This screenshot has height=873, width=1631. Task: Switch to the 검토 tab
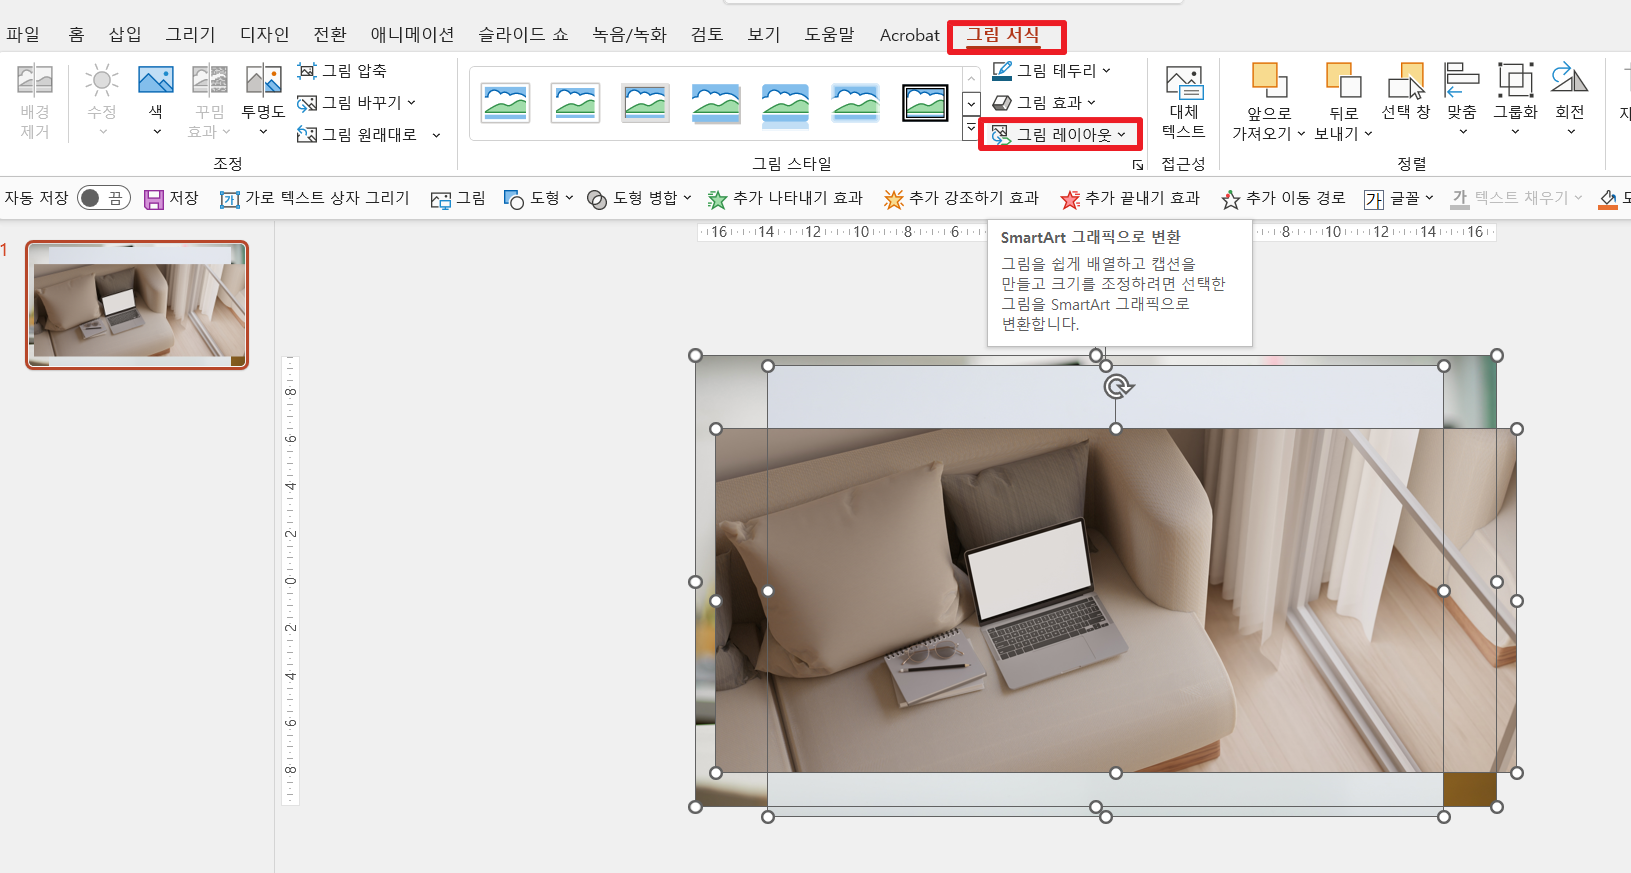(x=707, y=35)
